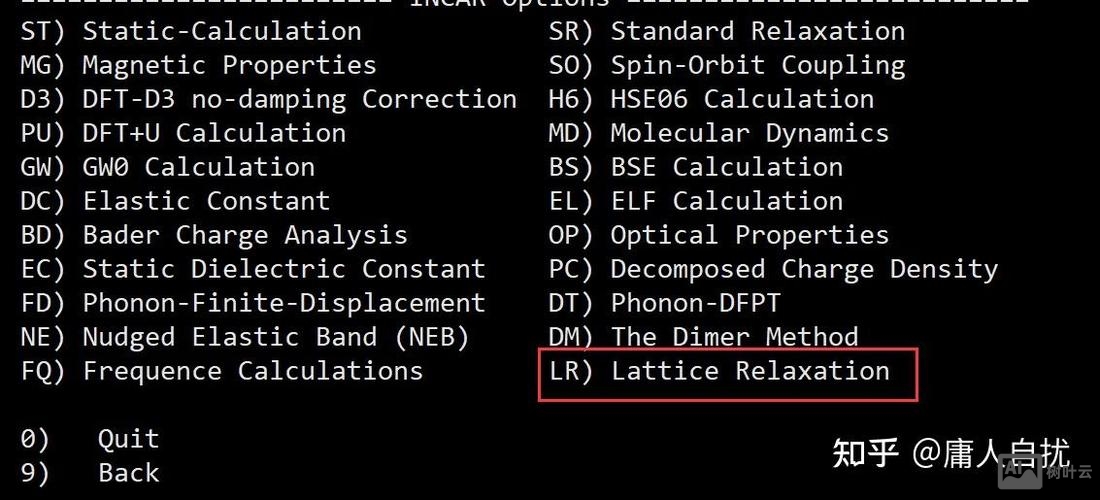Viewport: 1100px width, 500px height.
Task: Choose D3) DFT-D3 no-damping Correction
Action: pos(268,99)
